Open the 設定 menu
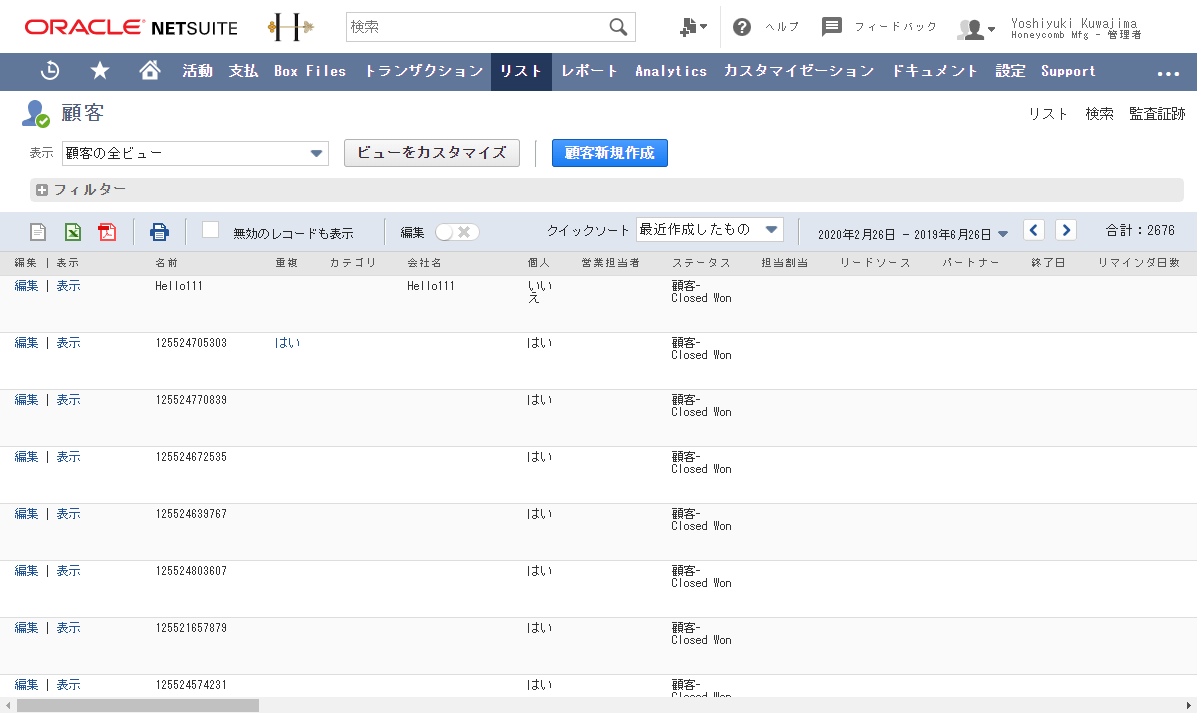 click(1010, 71)
